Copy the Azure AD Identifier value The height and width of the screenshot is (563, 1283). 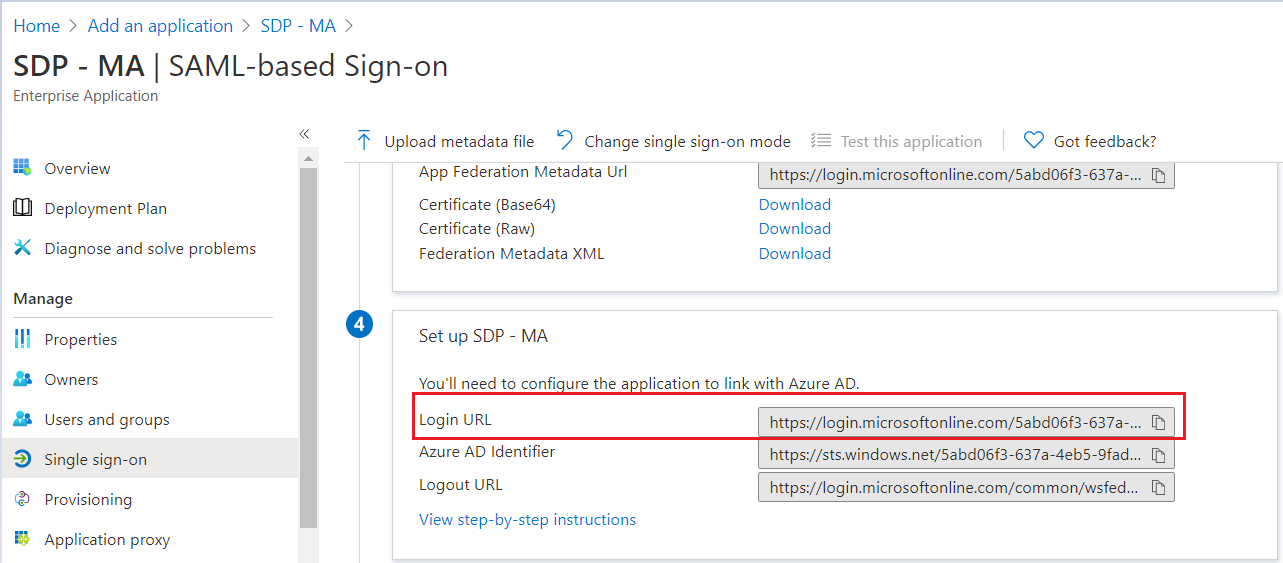coord(1158,456)
